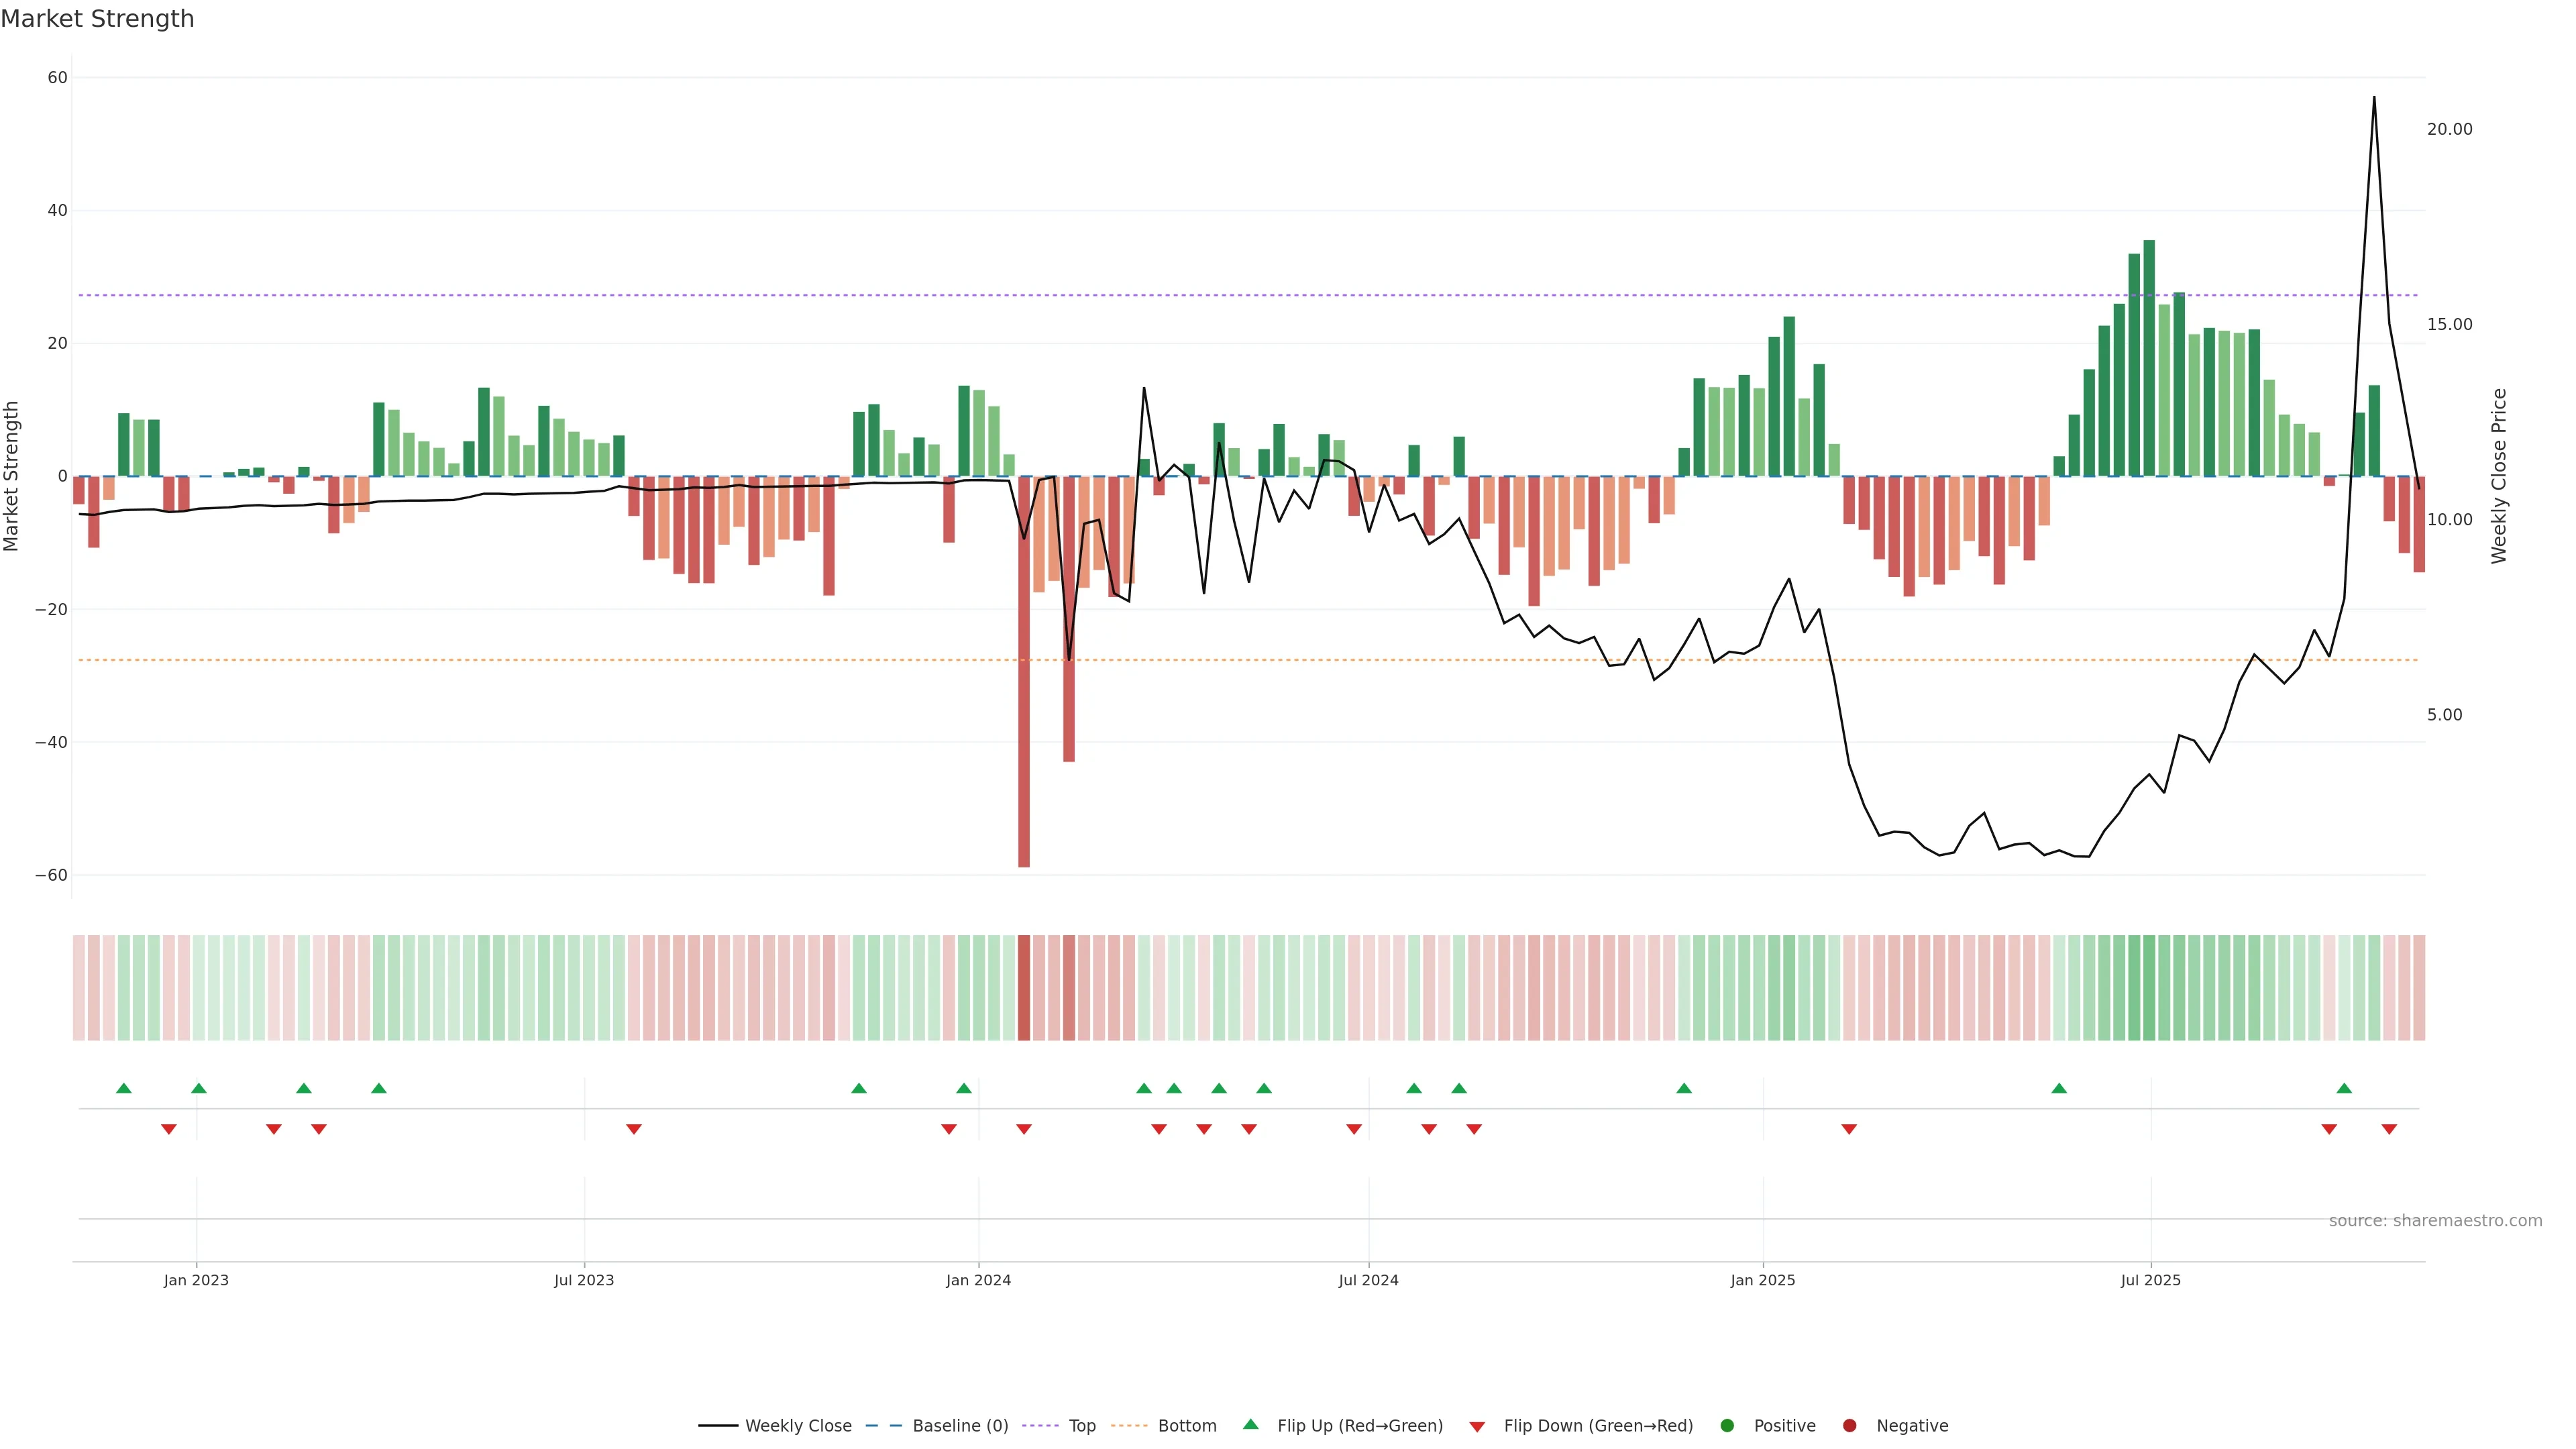This screenshot has width=2576, height=1449.
Task: Click the Weekly Close Price axis title
Action: 2499,476
